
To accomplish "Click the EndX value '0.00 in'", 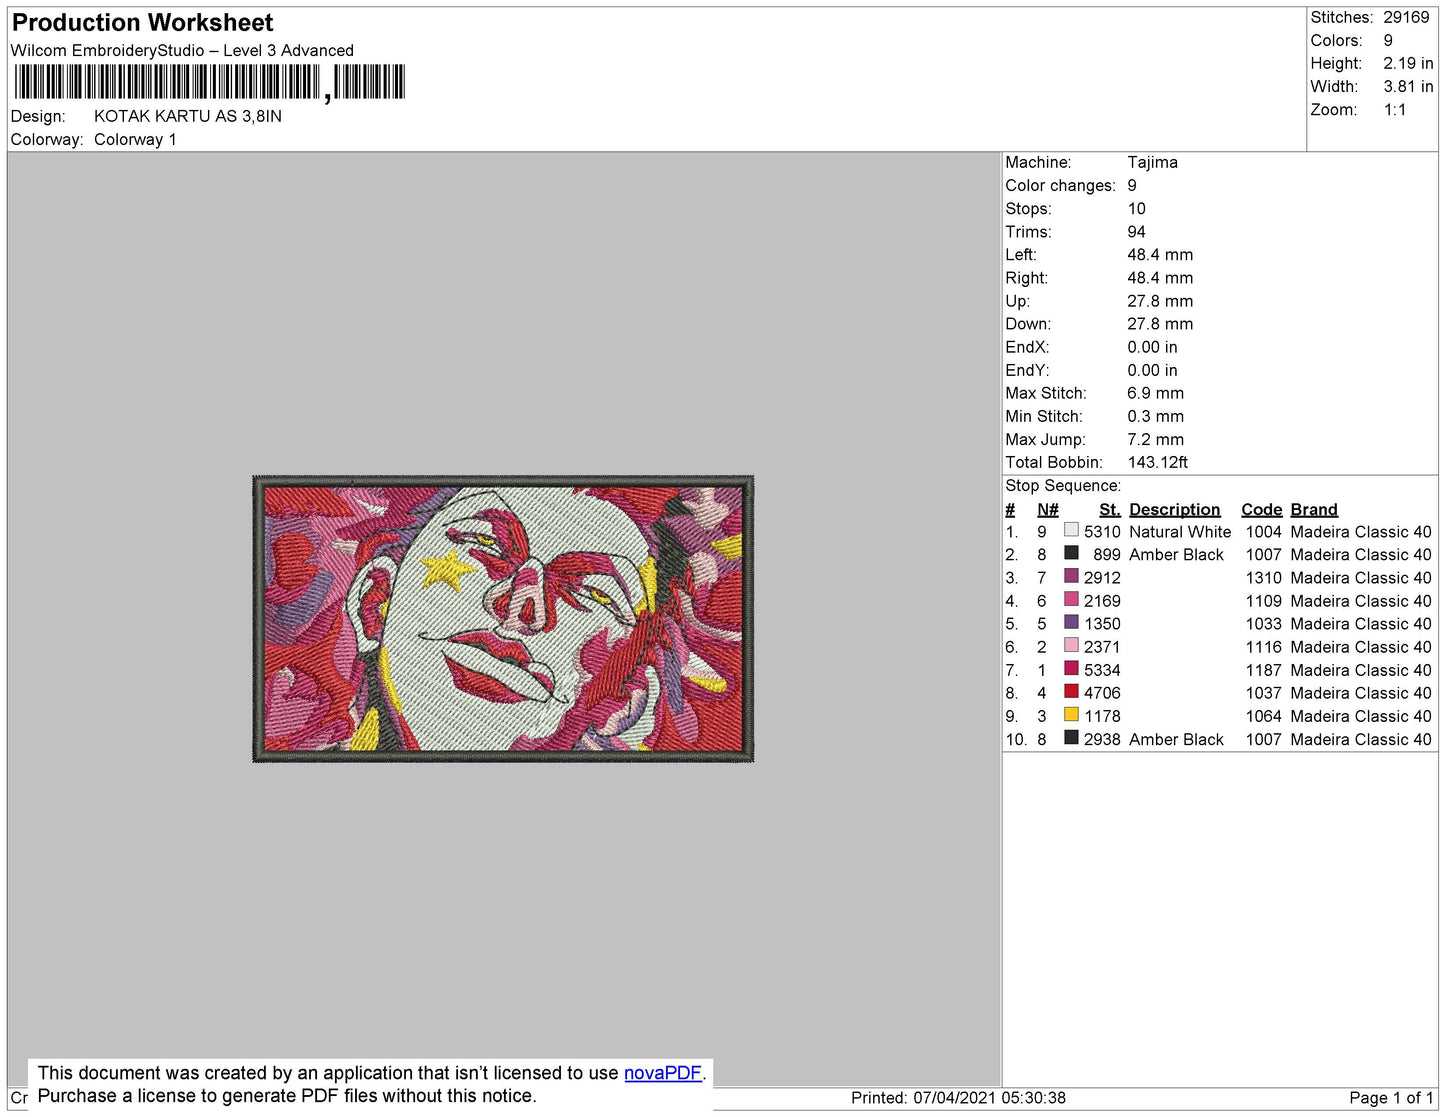I will pyautogui.click(x=1152, y=347).
